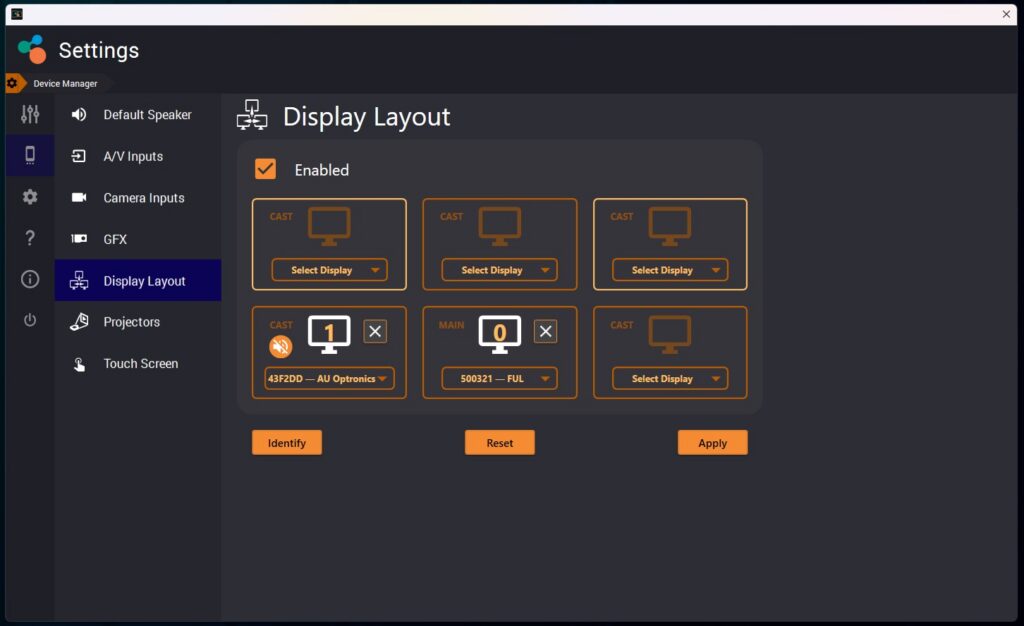
Task: Open Select Display dropdown in top-left cast tile
Action: [x=329, y=270]
